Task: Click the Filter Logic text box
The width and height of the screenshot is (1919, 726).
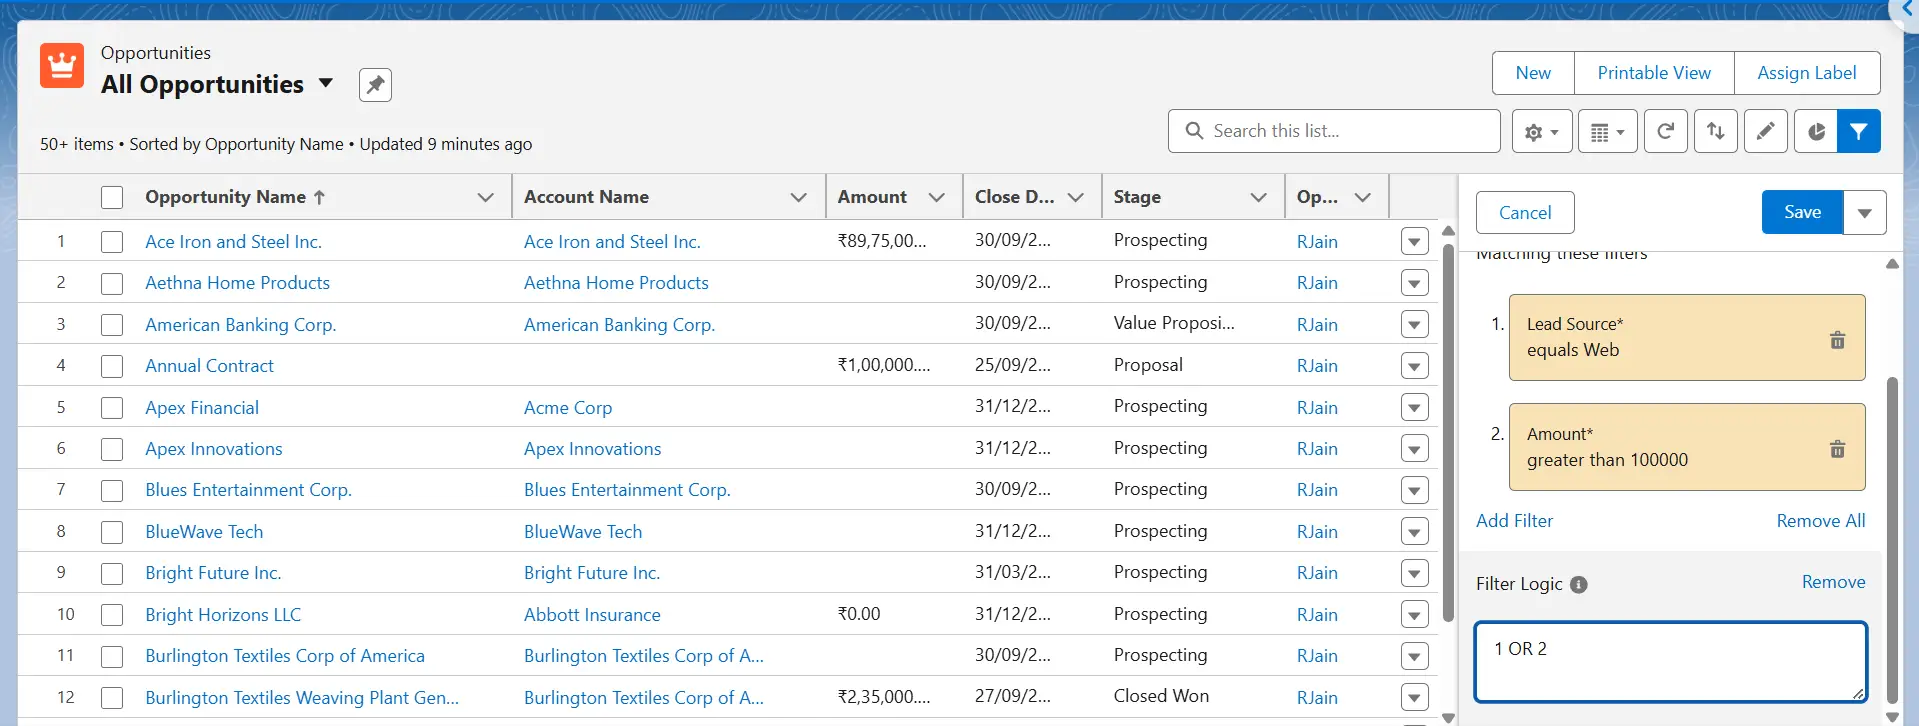Action: [x=1670, y=662]
